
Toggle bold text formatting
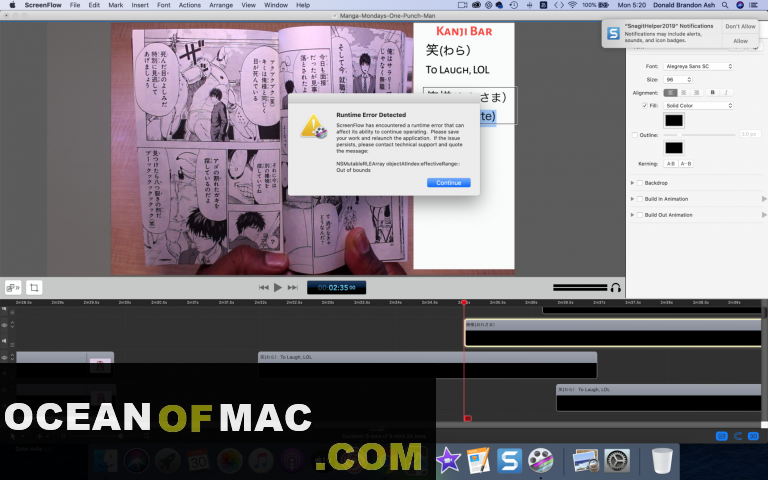(x=713, y=93)
